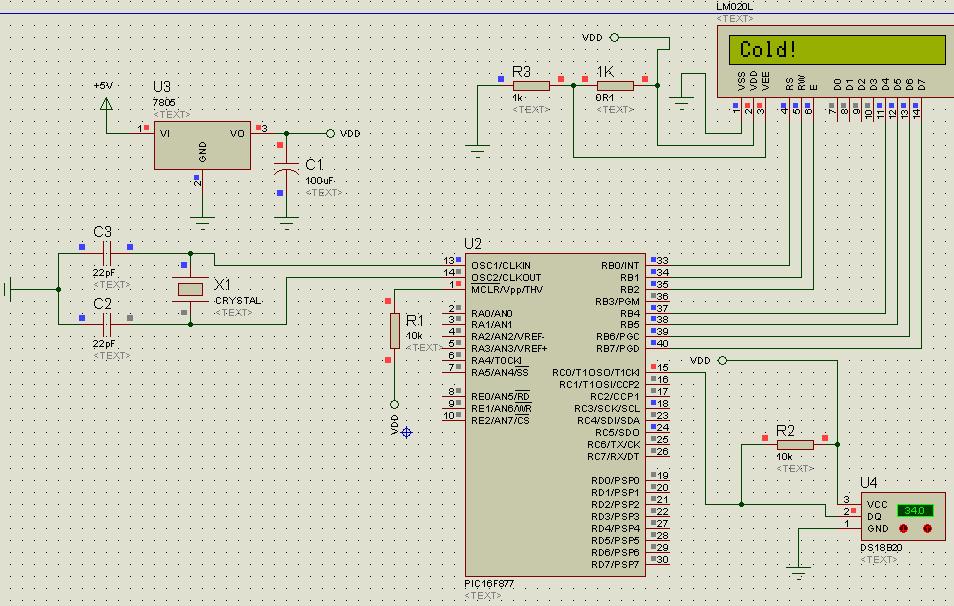Click ground symbol under the DS18B20 sensor

pos(798,571)
